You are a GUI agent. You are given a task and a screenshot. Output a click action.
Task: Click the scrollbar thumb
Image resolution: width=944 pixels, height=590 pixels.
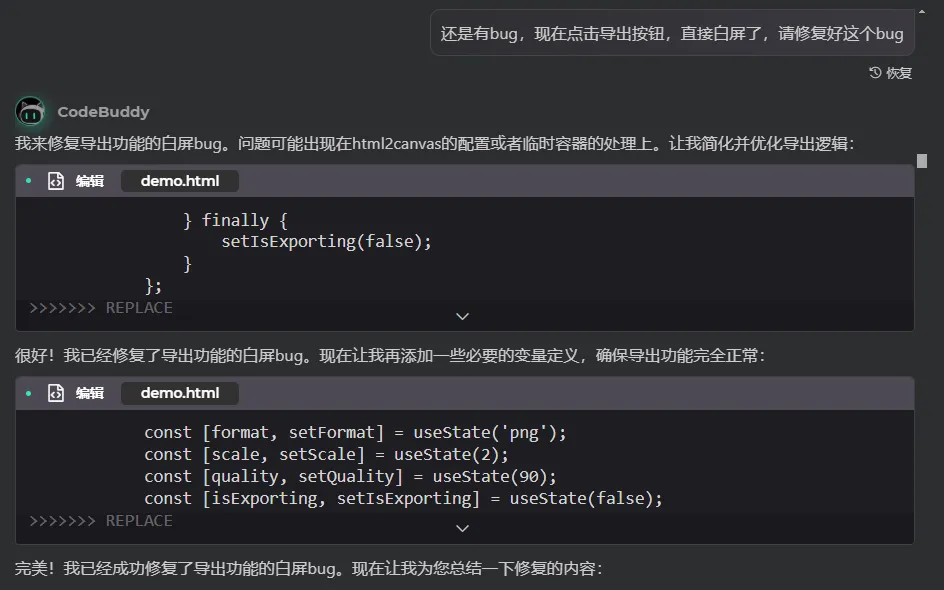[x=922, y=161]
